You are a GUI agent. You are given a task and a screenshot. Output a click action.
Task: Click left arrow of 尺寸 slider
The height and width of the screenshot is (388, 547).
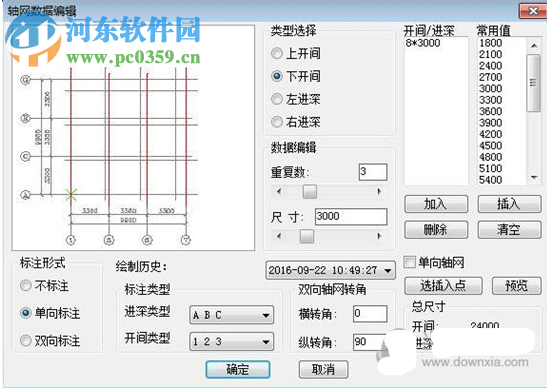pyautogui.click(x=278, y=236)
